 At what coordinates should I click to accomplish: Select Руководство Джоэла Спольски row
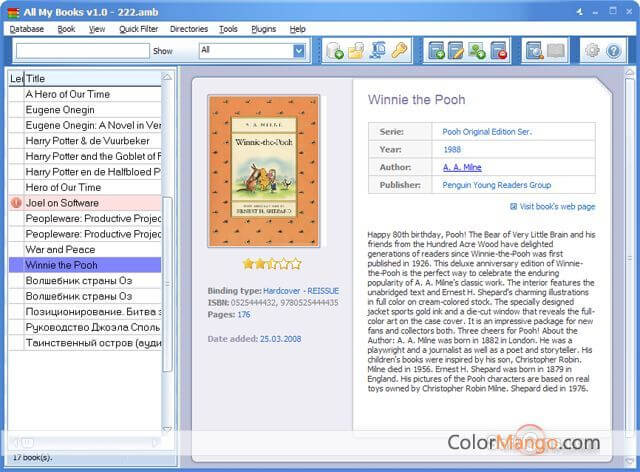tap(85, 327)
